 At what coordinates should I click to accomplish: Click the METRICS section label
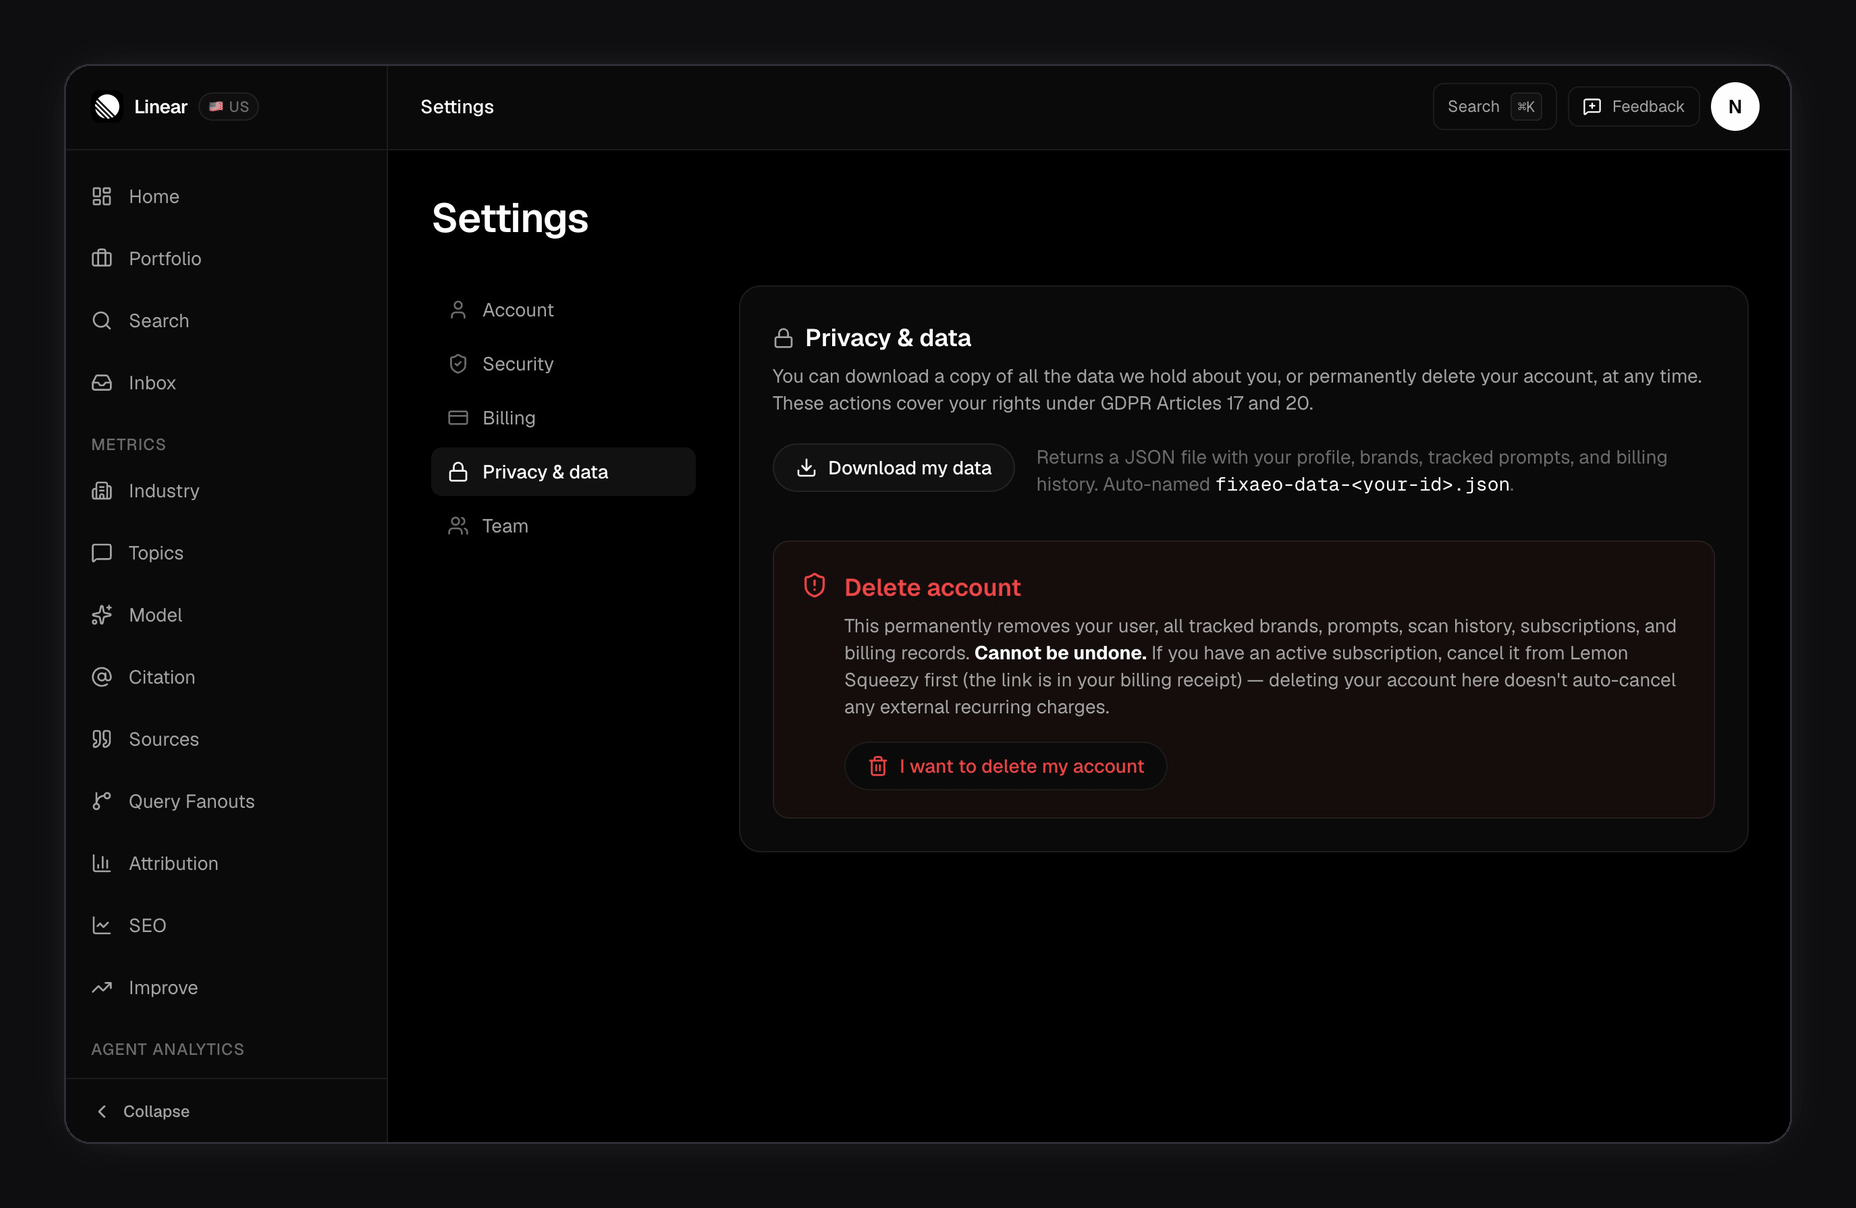(x=129, y=444)
